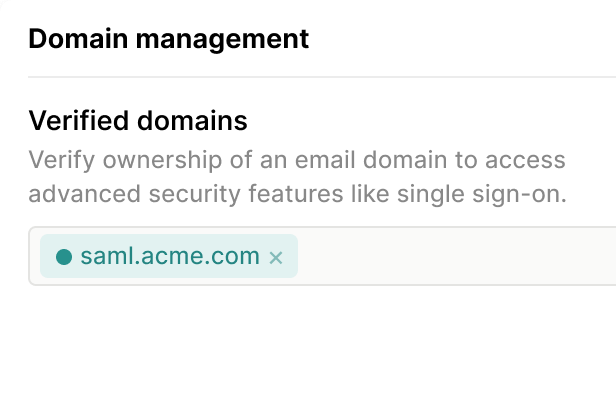Click the Verified domains section label
Image resolution: width=616 pixels, height=400 pixels.
137,121
